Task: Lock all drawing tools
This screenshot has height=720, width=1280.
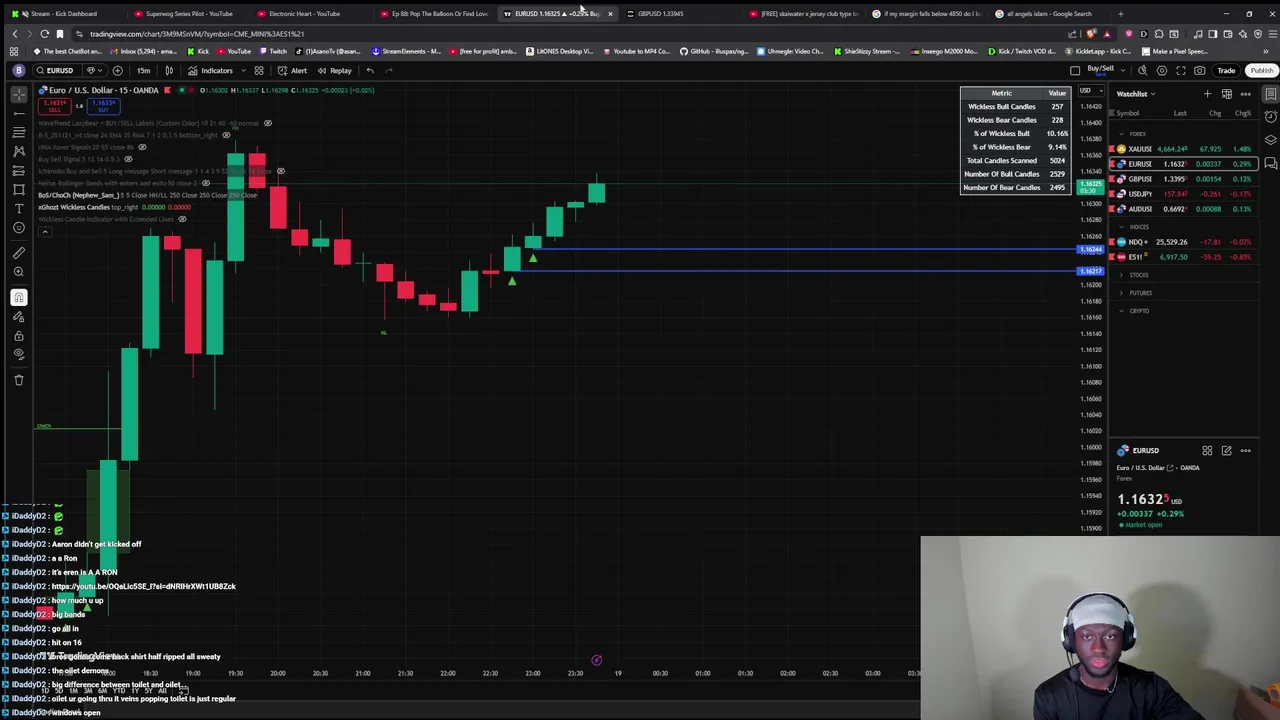Action: tap(19, 335)
